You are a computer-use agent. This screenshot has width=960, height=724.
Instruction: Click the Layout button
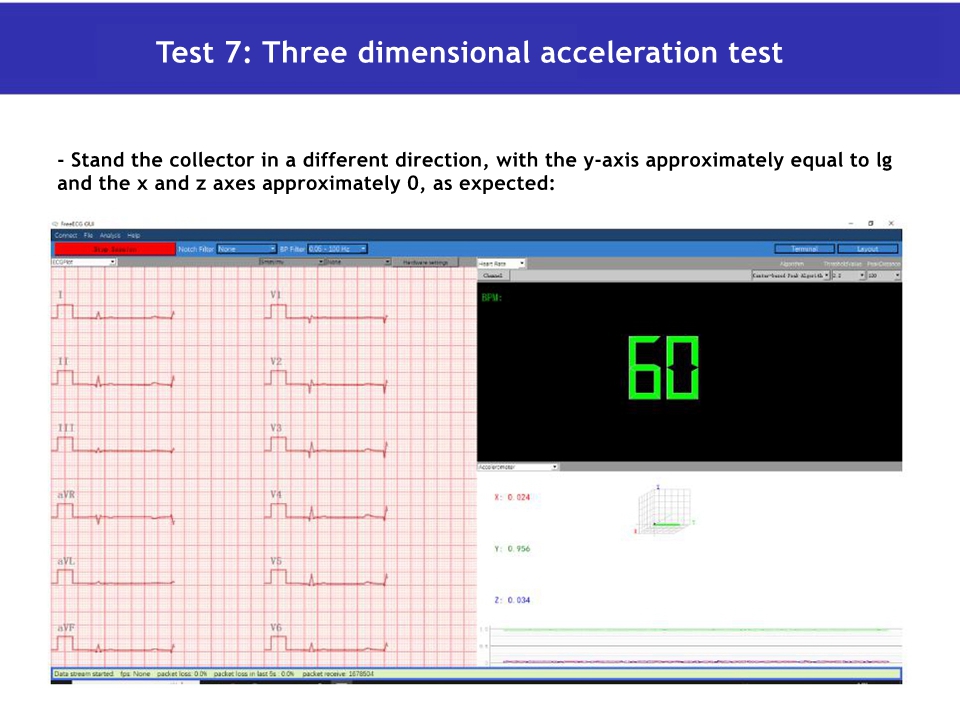867,249
